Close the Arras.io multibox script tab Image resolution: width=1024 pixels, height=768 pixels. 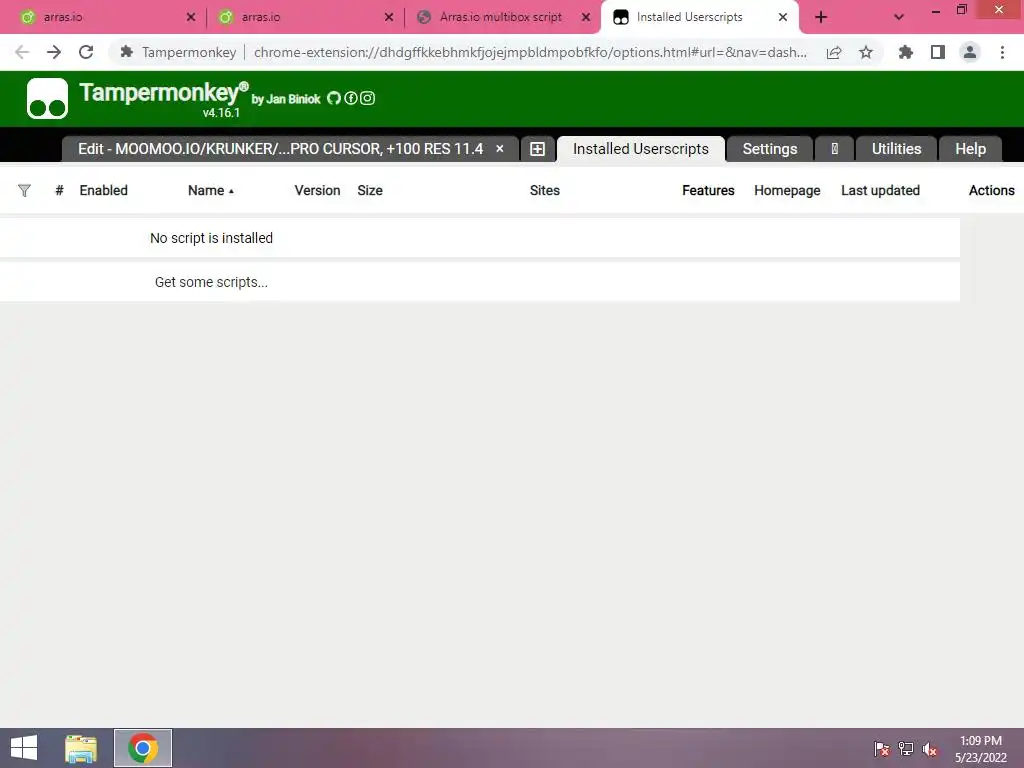click(586, 18)
